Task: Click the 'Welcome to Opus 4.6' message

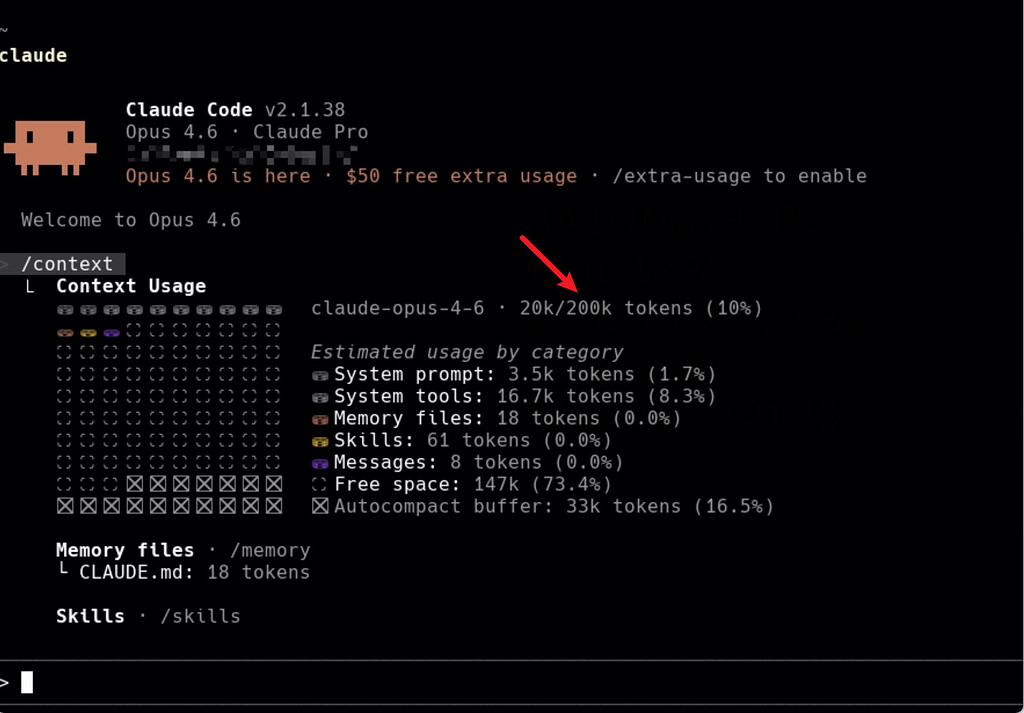Action: tap(131, 220)
